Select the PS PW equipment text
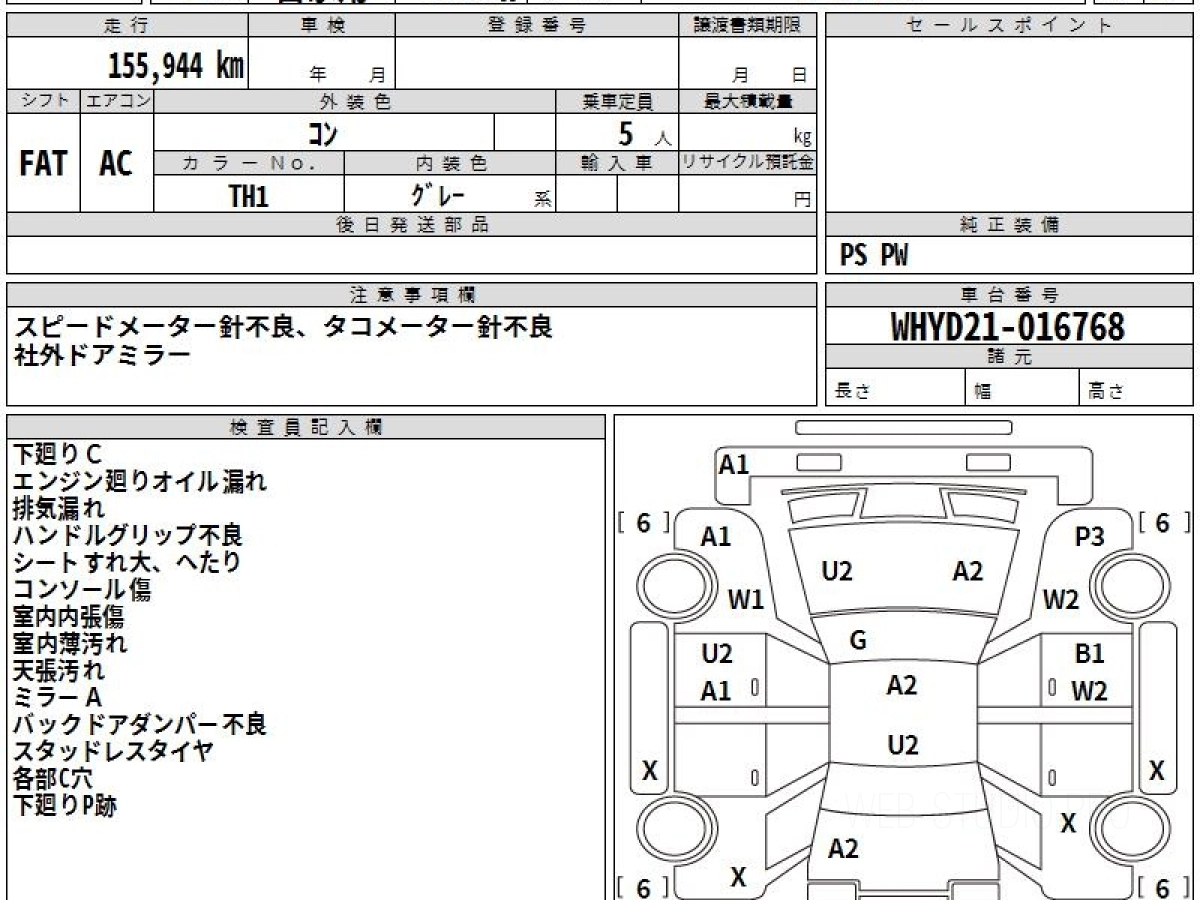 (x=874, y=257)
